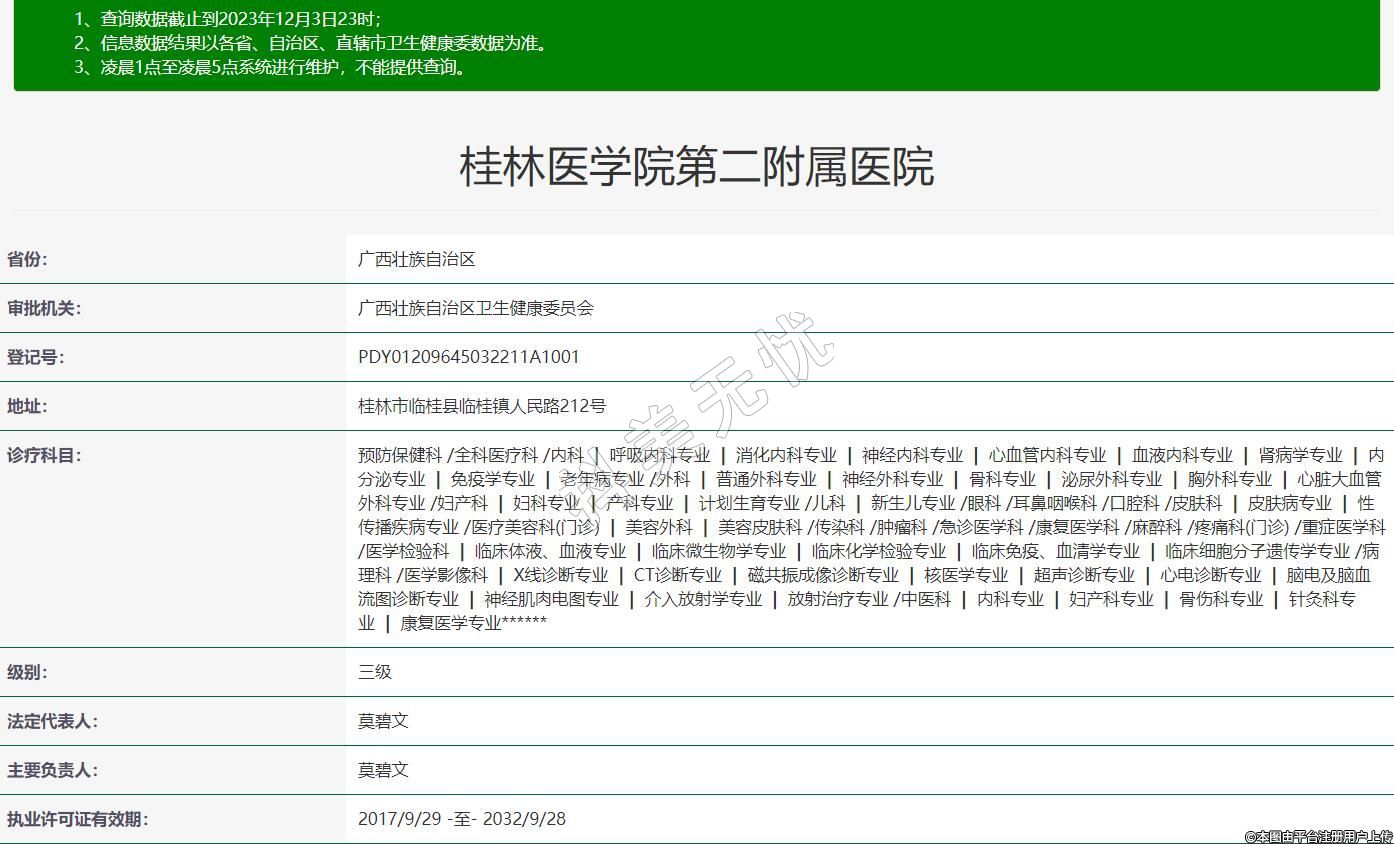The image size is (1394, 844).
Task: Click the hospital title 桂林医学院第二附属医院
Action: [696, 167]
